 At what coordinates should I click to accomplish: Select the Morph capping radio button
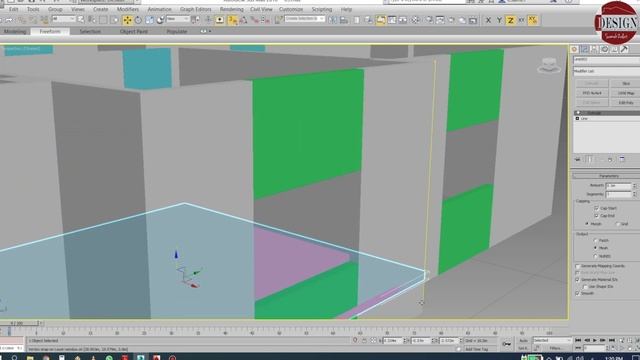587,224
